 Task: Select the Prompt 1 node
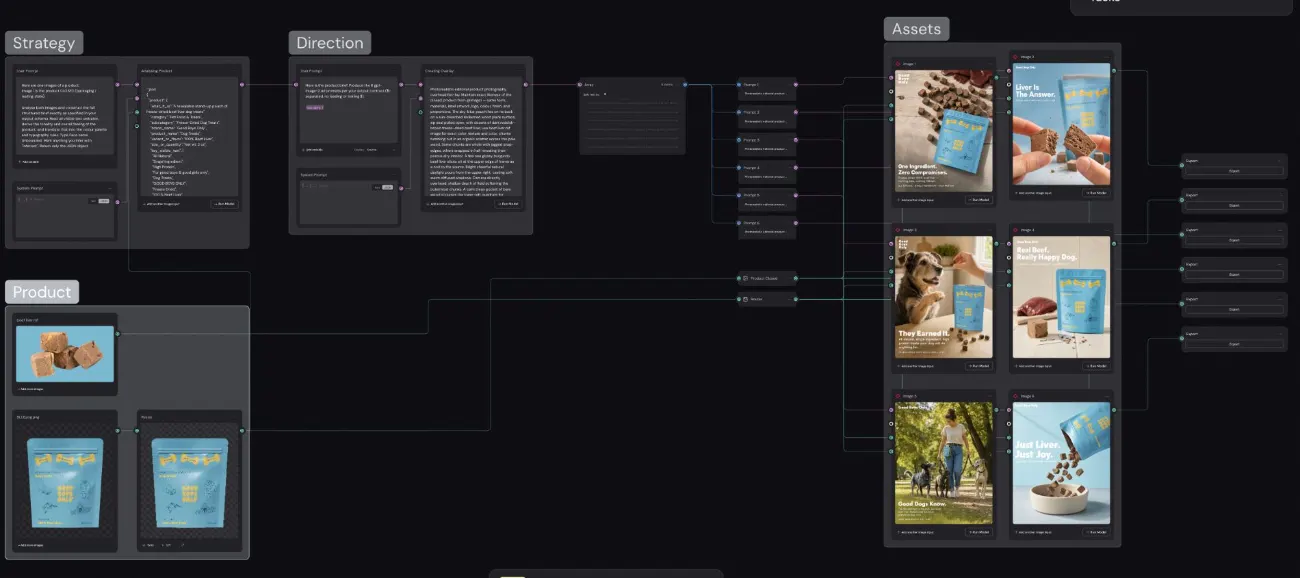tap(767, 88)
